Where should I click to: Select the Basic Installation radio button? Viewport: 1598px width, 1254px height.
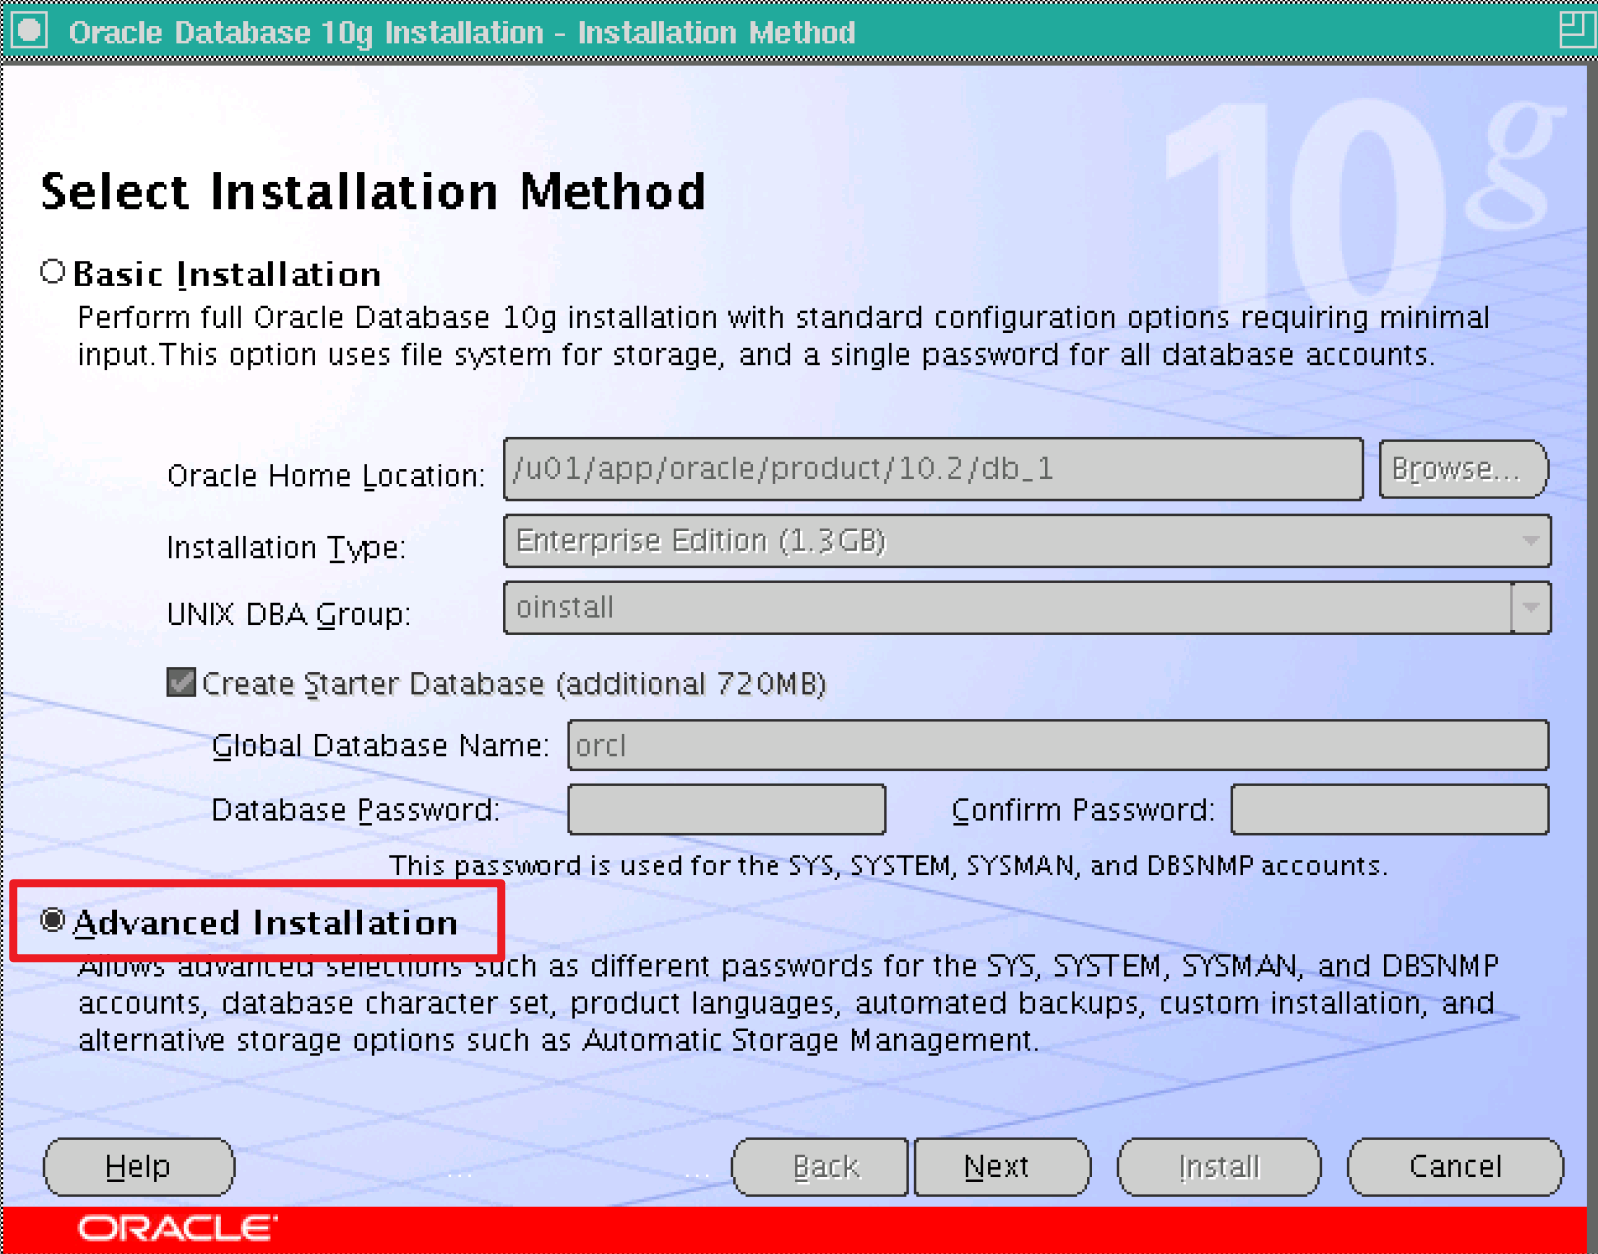[53, 272]
